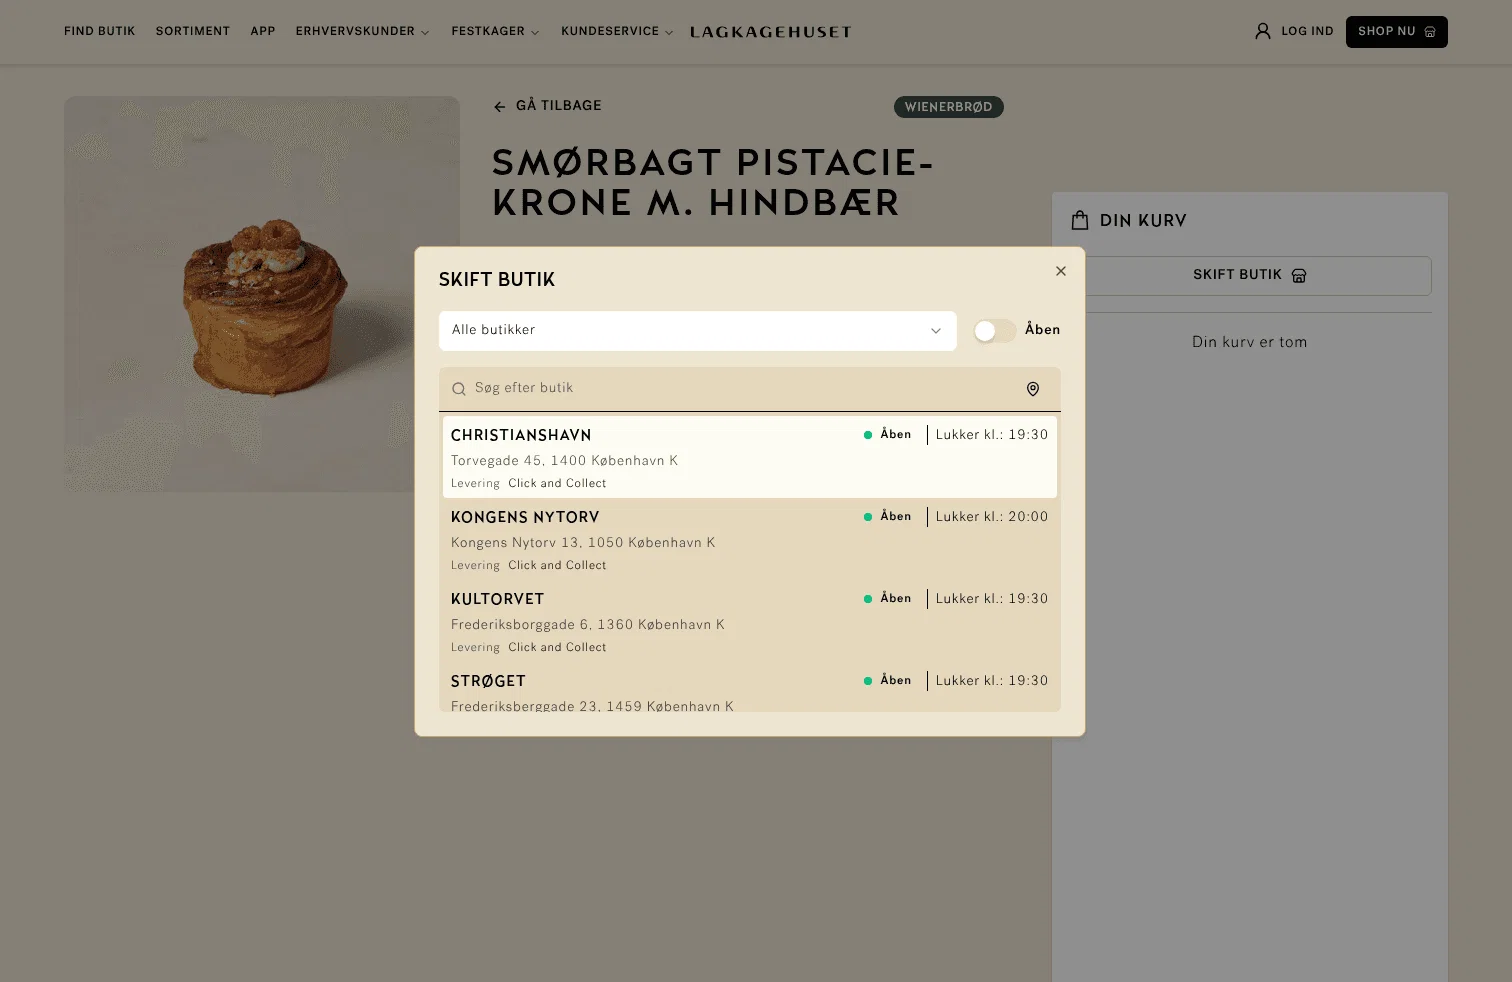1512x982 pixels.
Task: Click the Lagkagehuset logo
Action: 771,32
